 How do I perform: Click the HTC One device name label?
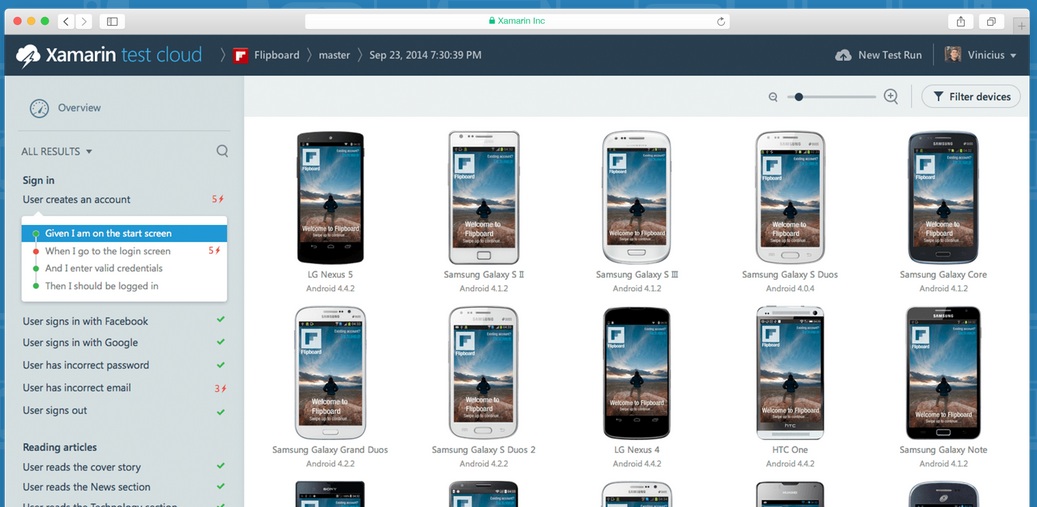coord(790,449)
